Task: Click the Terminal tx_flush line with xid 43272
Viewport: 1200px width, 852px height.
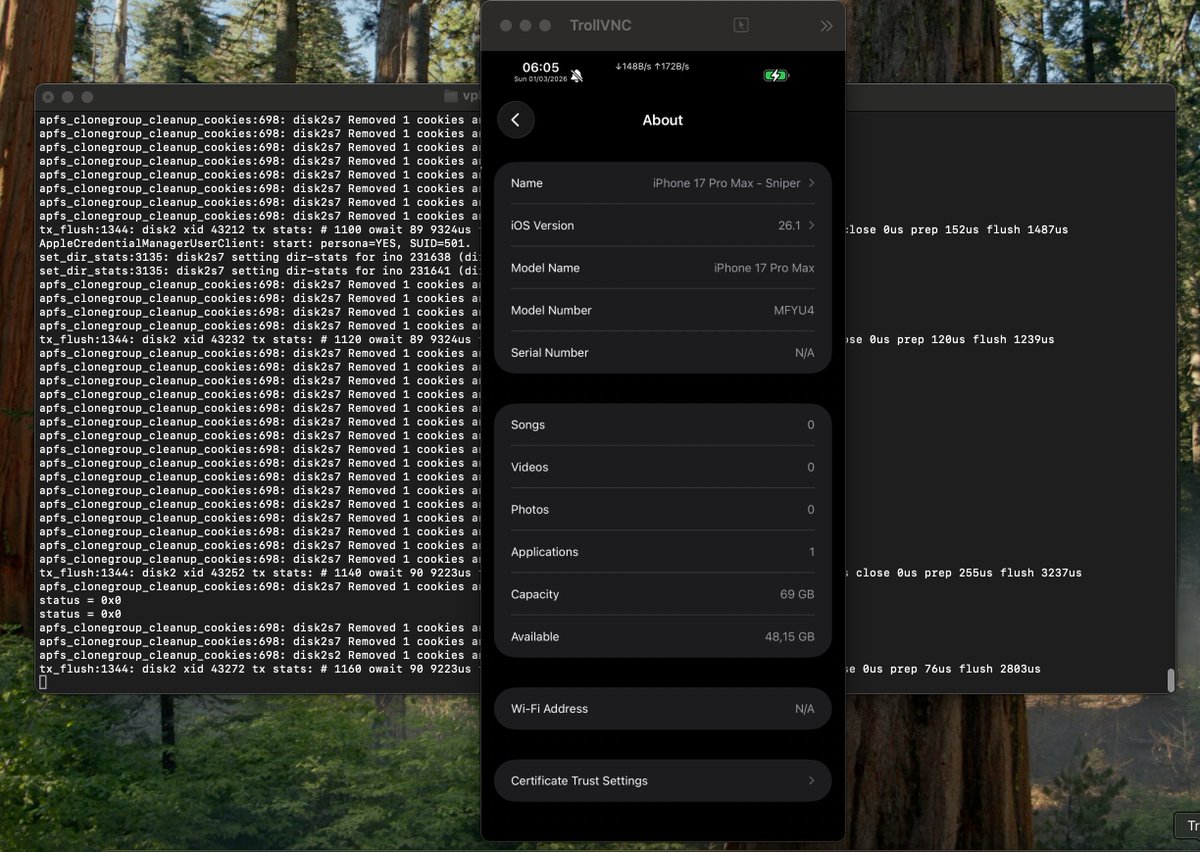Action: 259,669
